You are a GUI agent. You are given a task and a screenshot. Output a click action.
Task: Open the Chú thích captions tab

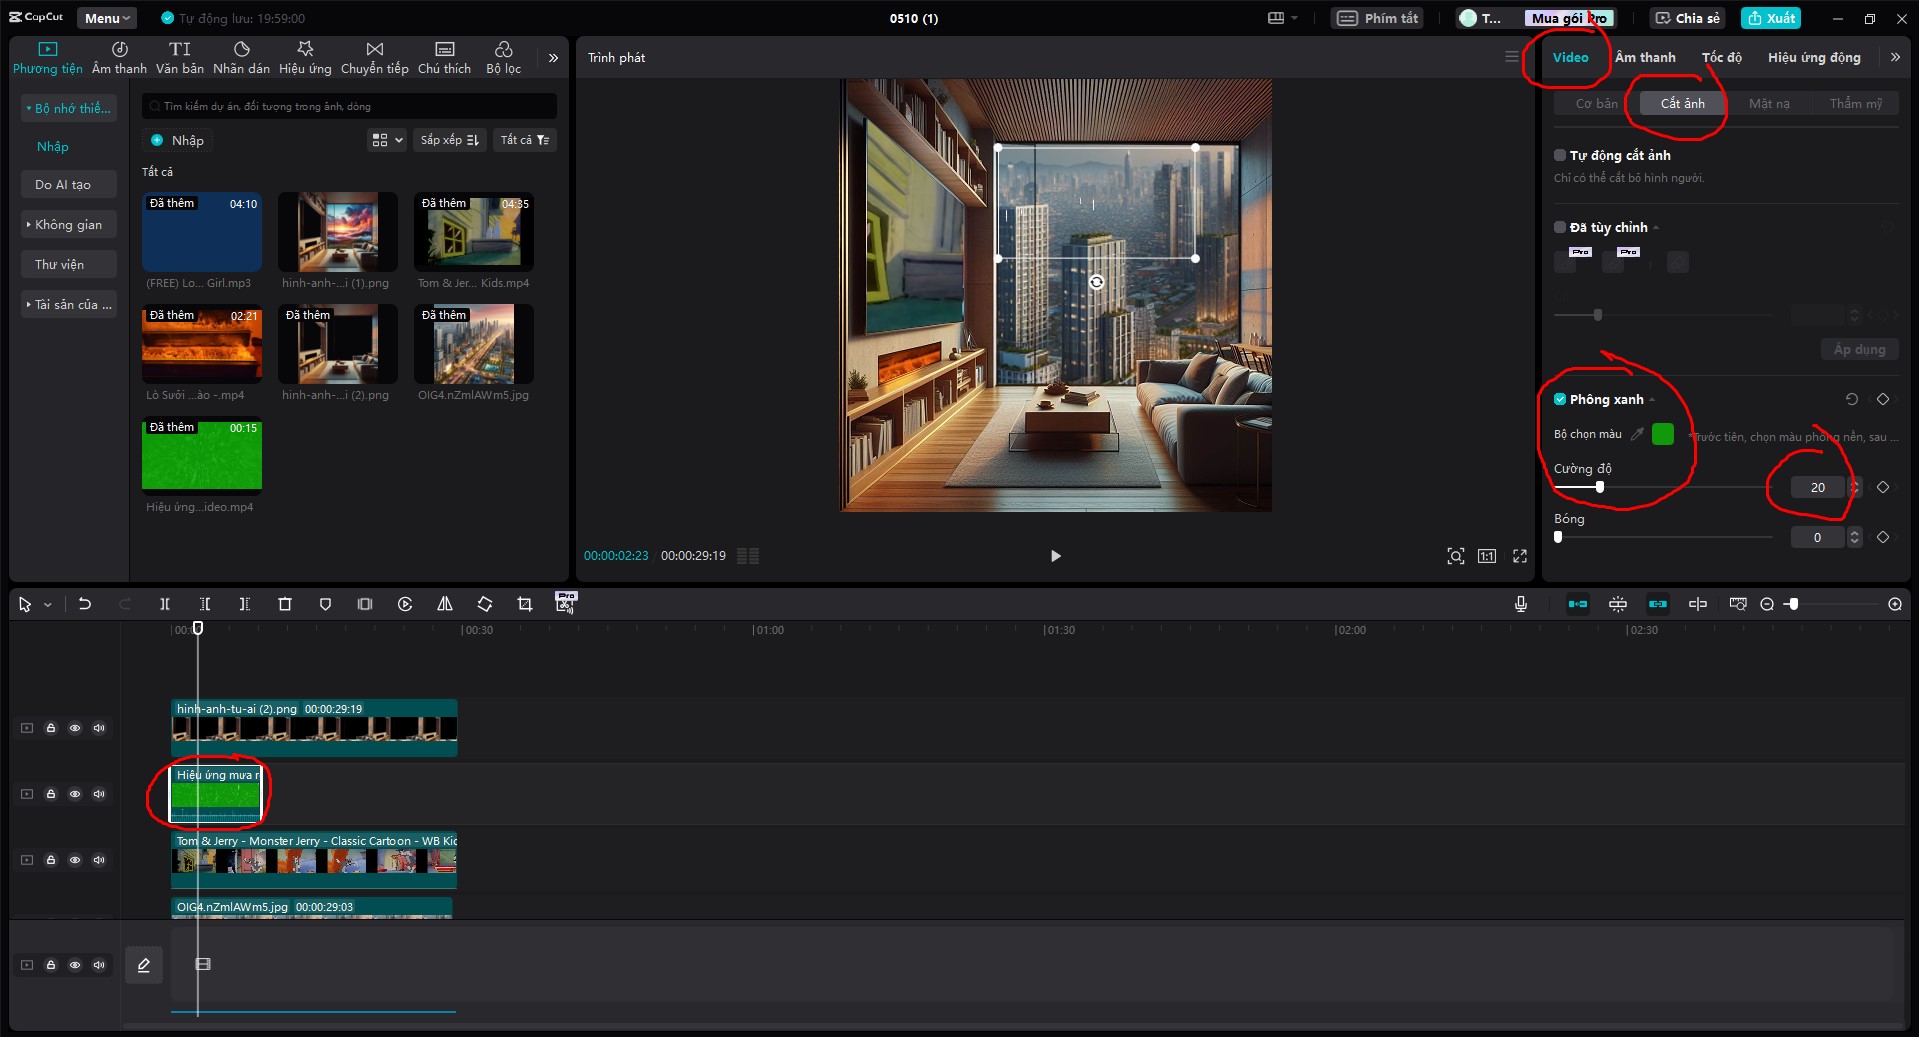444,58
